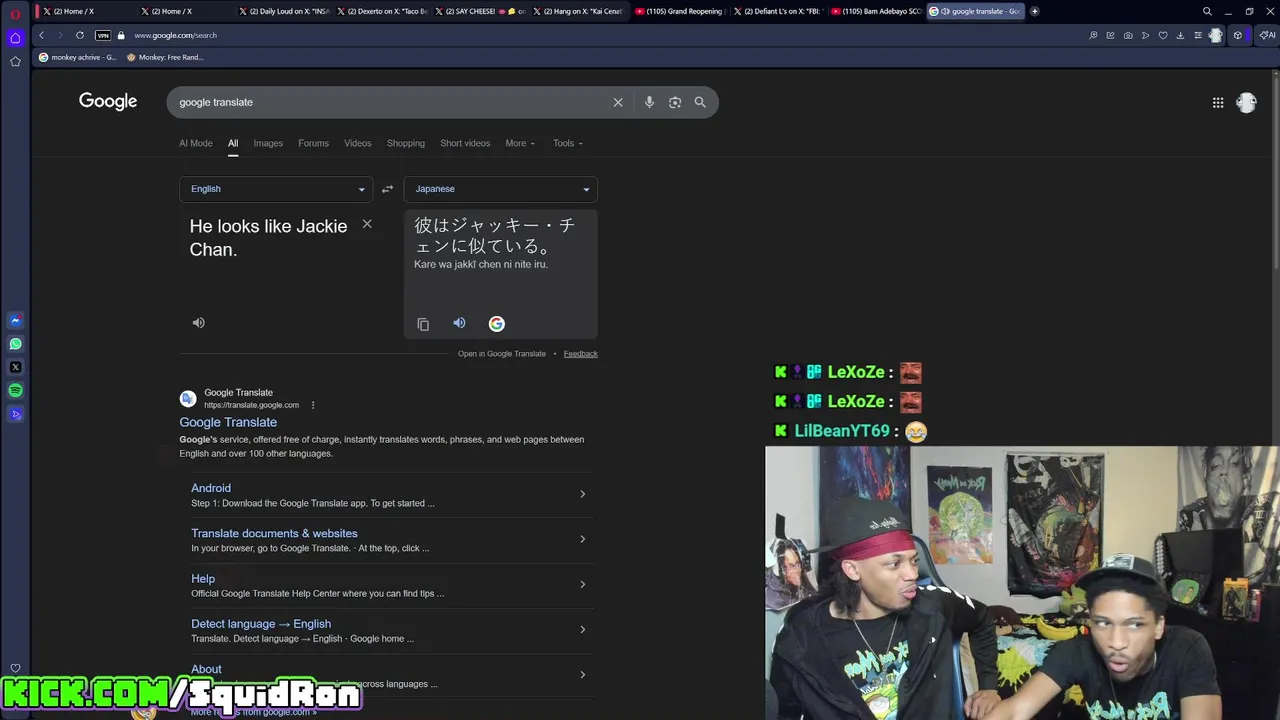Open WhatsApp in the sidebar
Screen dimensions: 1280x720
15,343
